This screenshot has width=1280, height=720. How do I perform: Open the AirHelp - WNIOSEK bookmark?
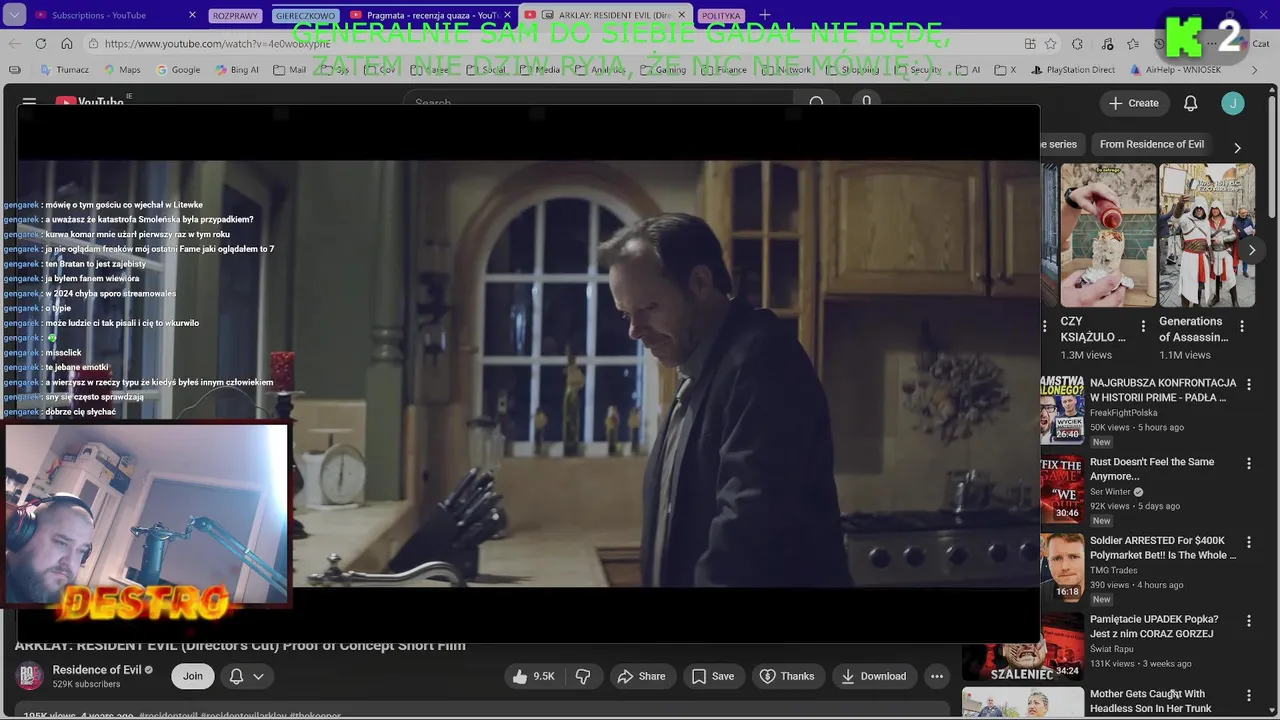[1175, 70]
